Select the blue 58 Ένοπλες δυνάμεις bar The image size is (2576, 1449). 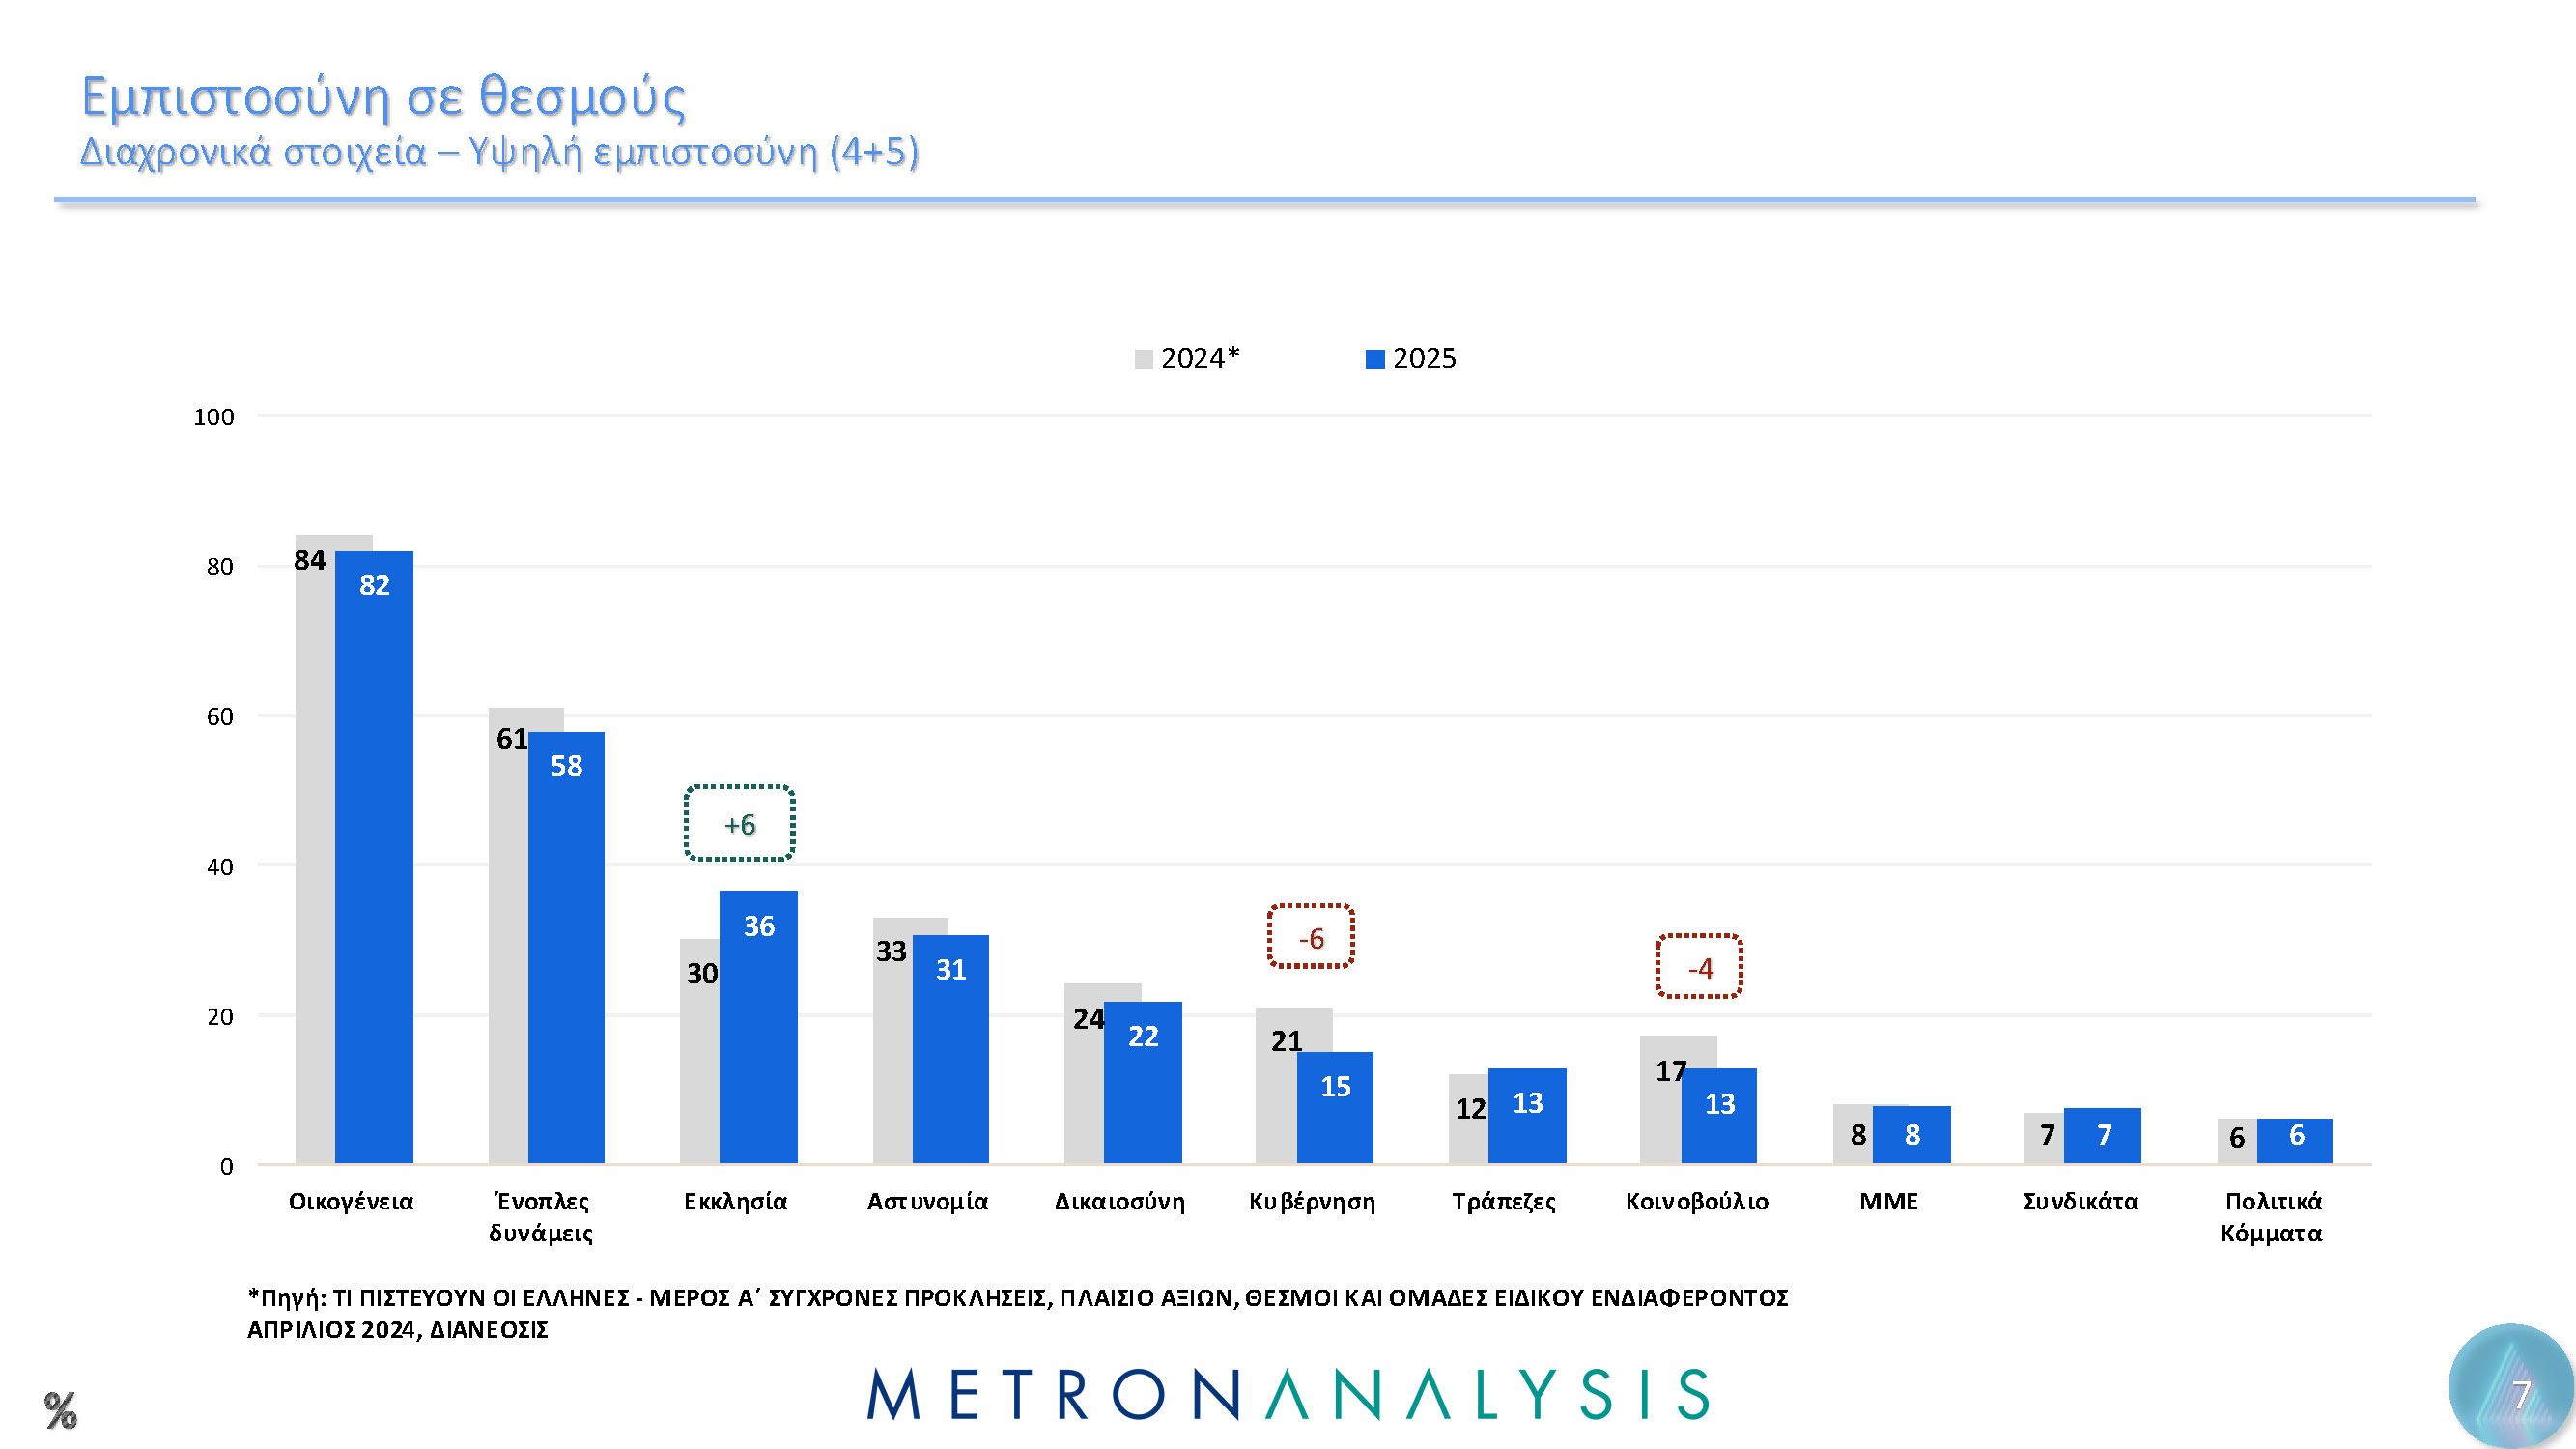(566, 950)
